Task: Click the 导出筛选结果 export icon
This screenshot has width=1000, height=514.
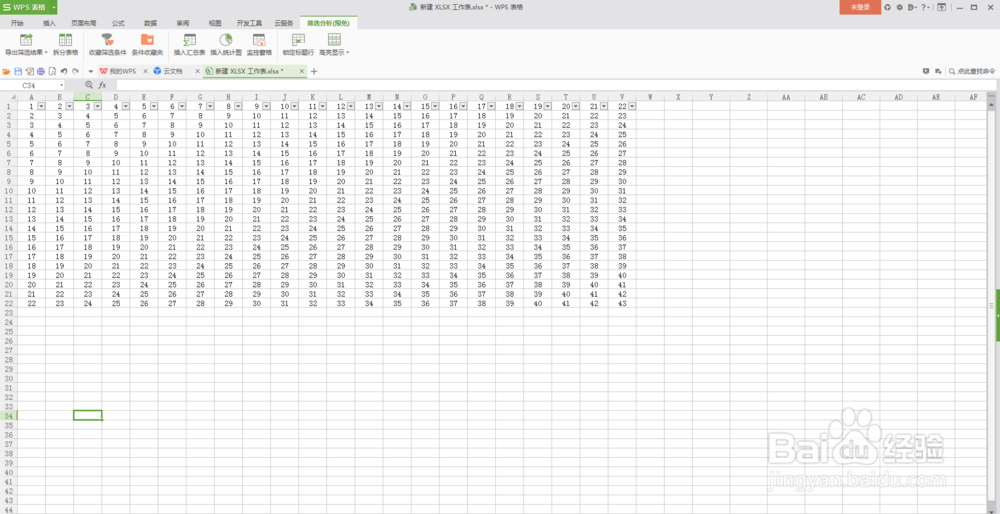Action: click(x=26, y=40)
